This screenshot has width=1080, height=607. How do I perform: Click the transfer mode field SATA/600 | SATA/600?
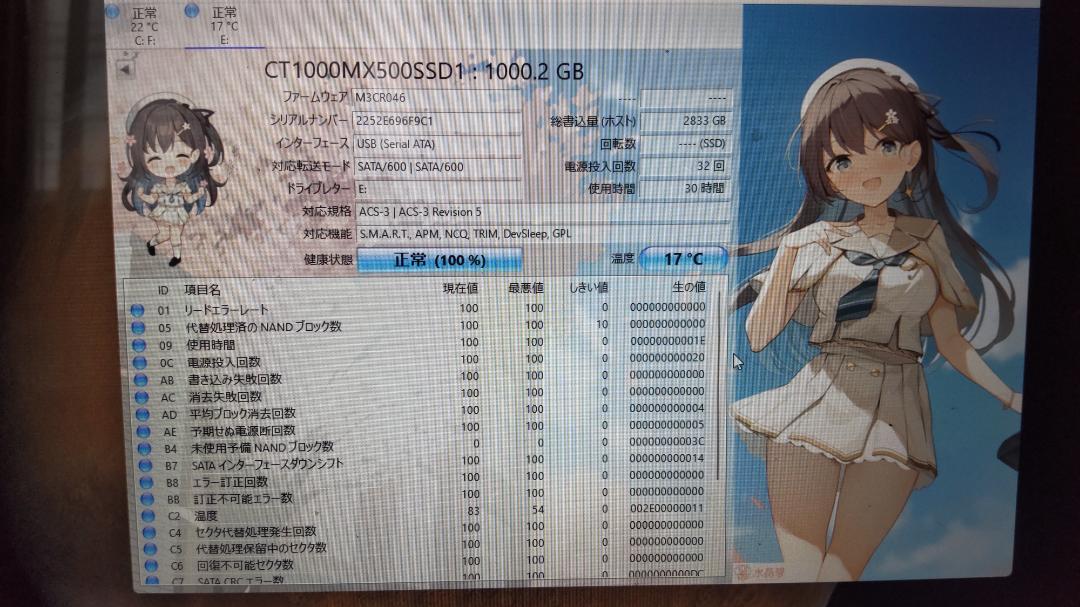(437, 167)
